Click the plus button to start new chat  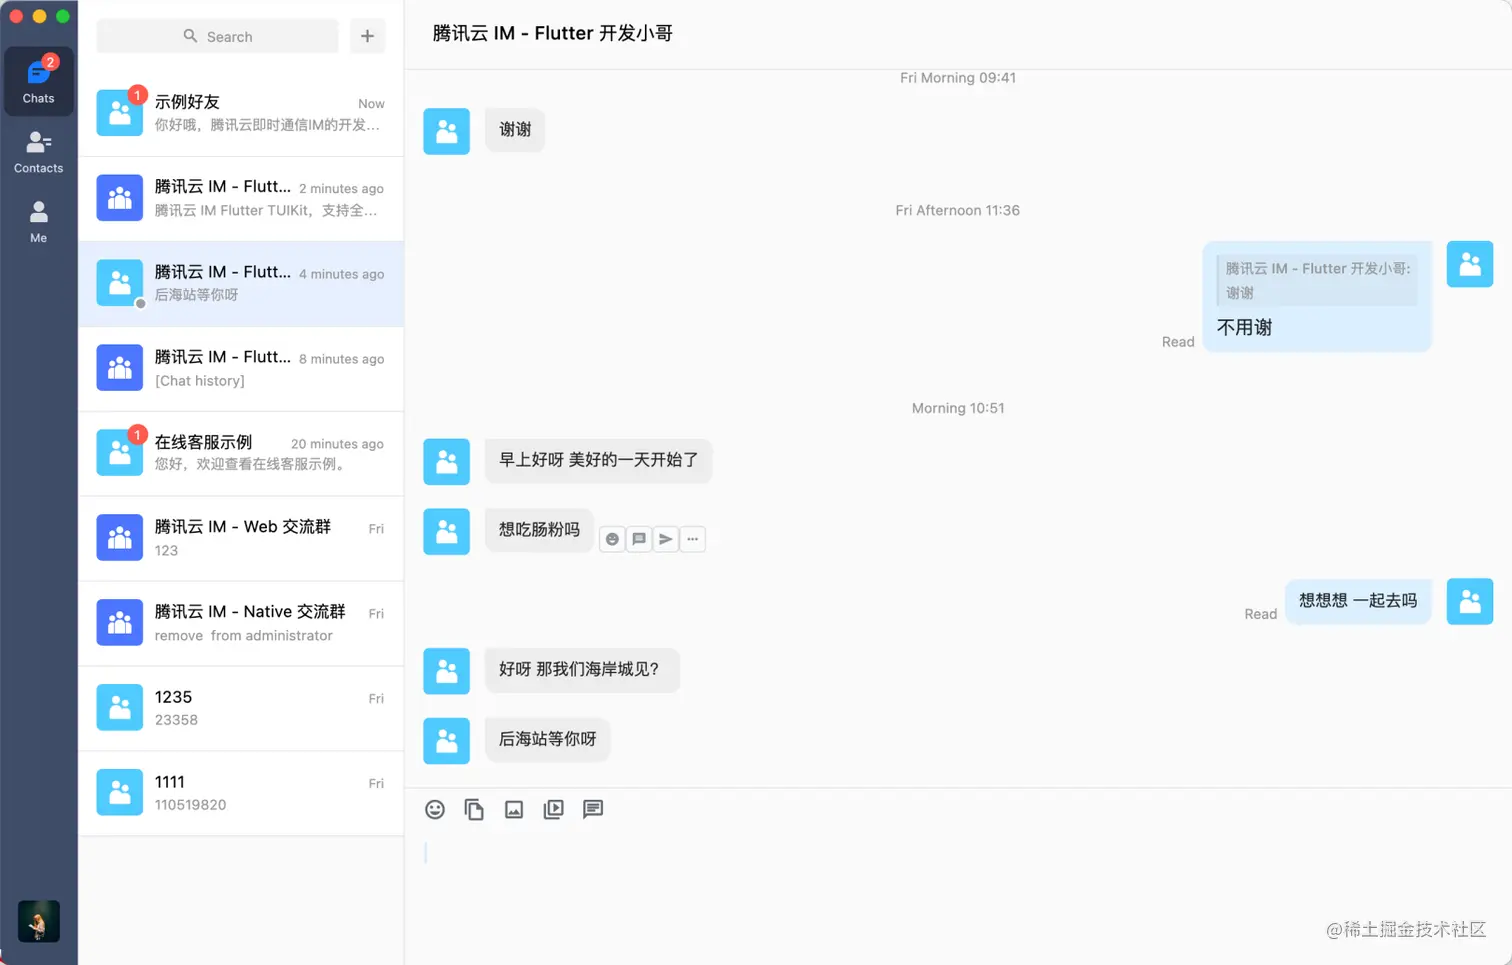point(367,36)
